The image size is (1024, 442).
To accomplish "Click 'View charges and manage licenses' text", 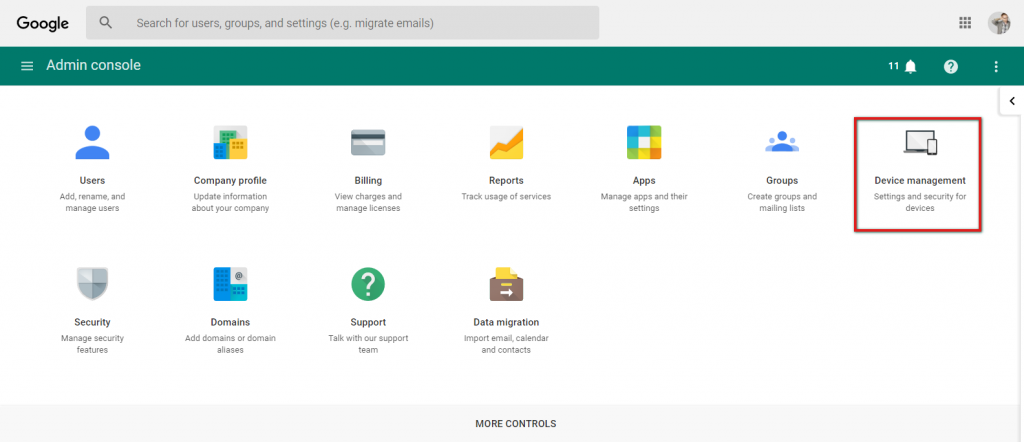I will click(368, 202).
